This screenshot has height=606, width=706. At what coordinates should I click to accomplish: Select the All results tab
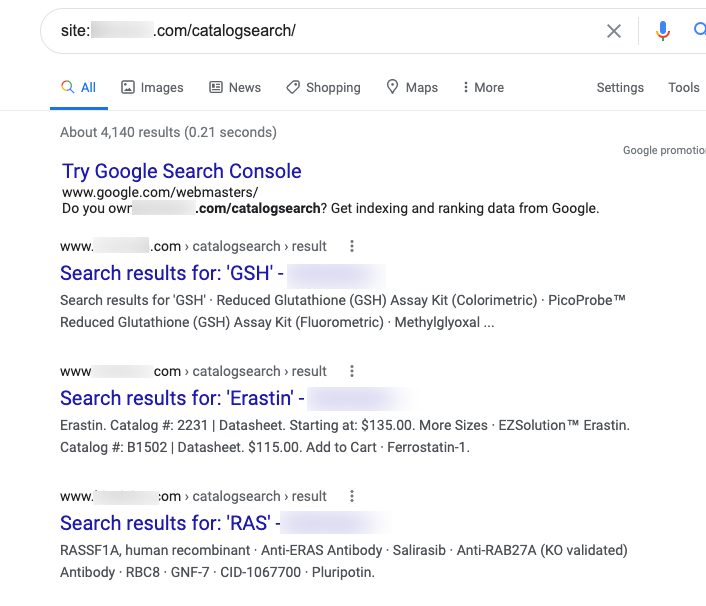[79, 88]
